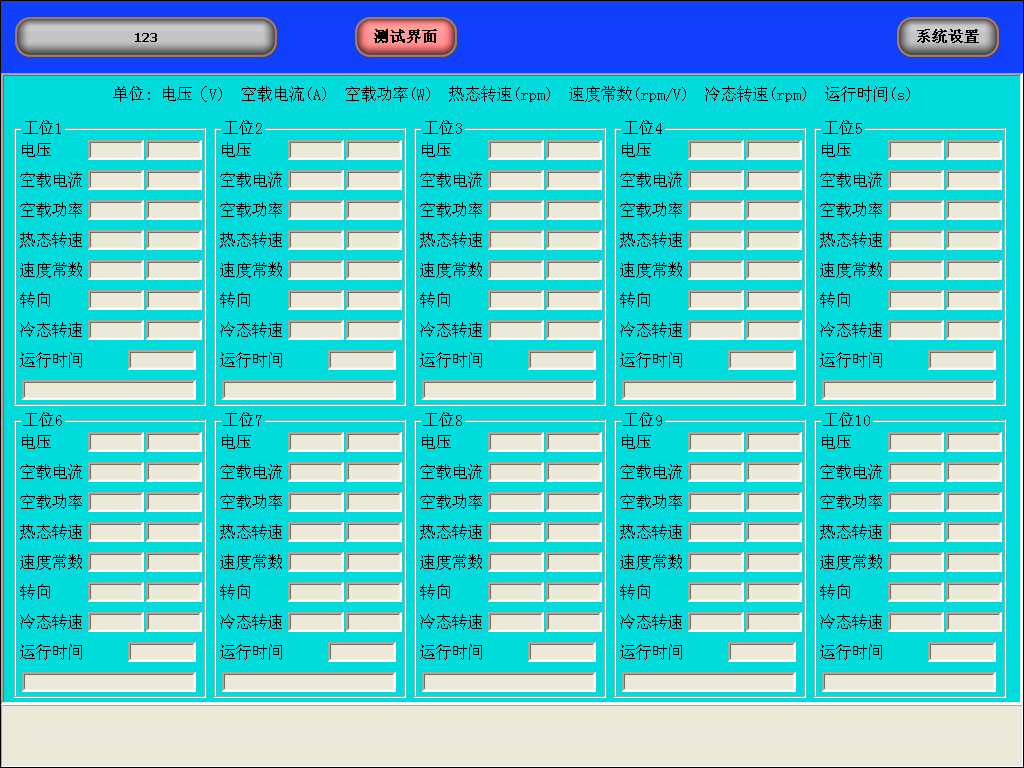Click right 速度常数 field in 工位10

pyautogui.click(x=974, y=562)
